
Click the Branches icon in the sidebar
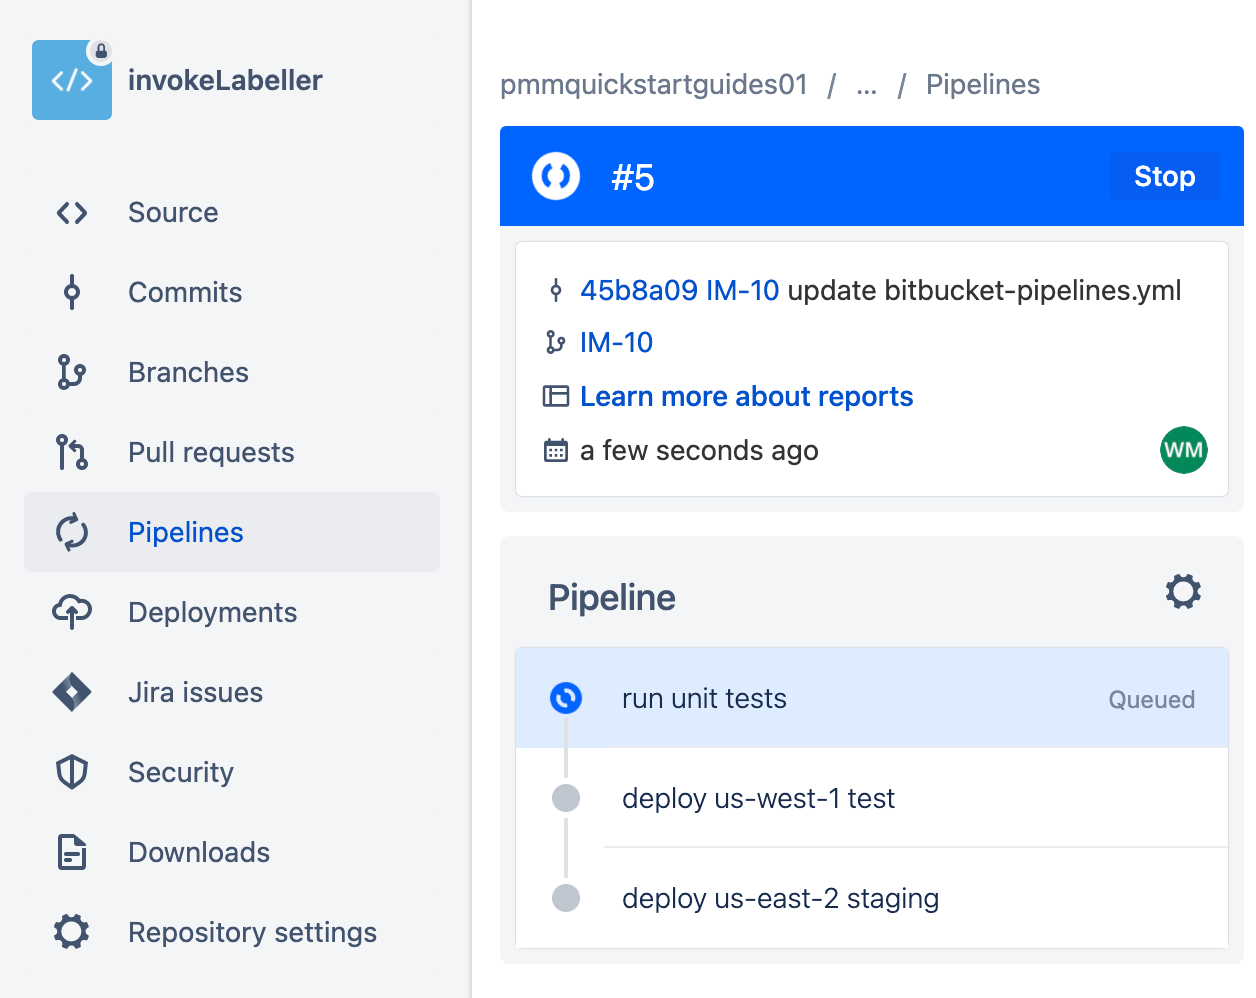tap(71, 372)
